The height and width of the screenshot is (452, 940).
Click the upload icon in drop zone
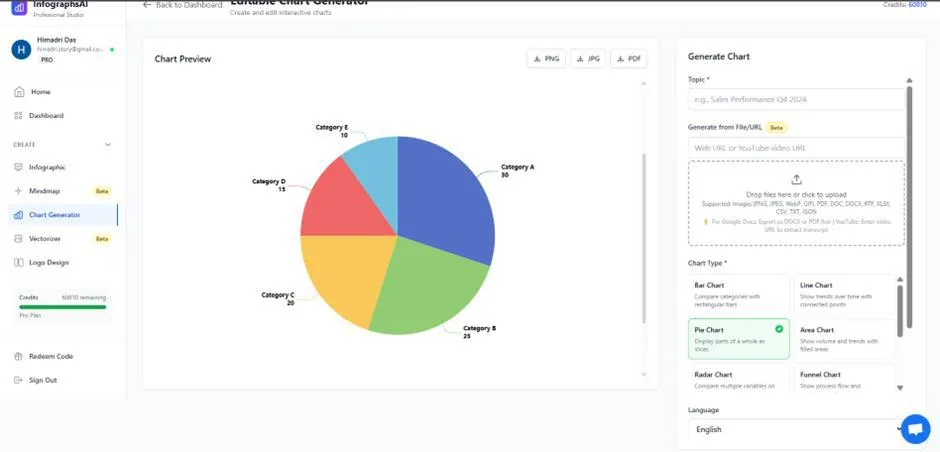796,180
